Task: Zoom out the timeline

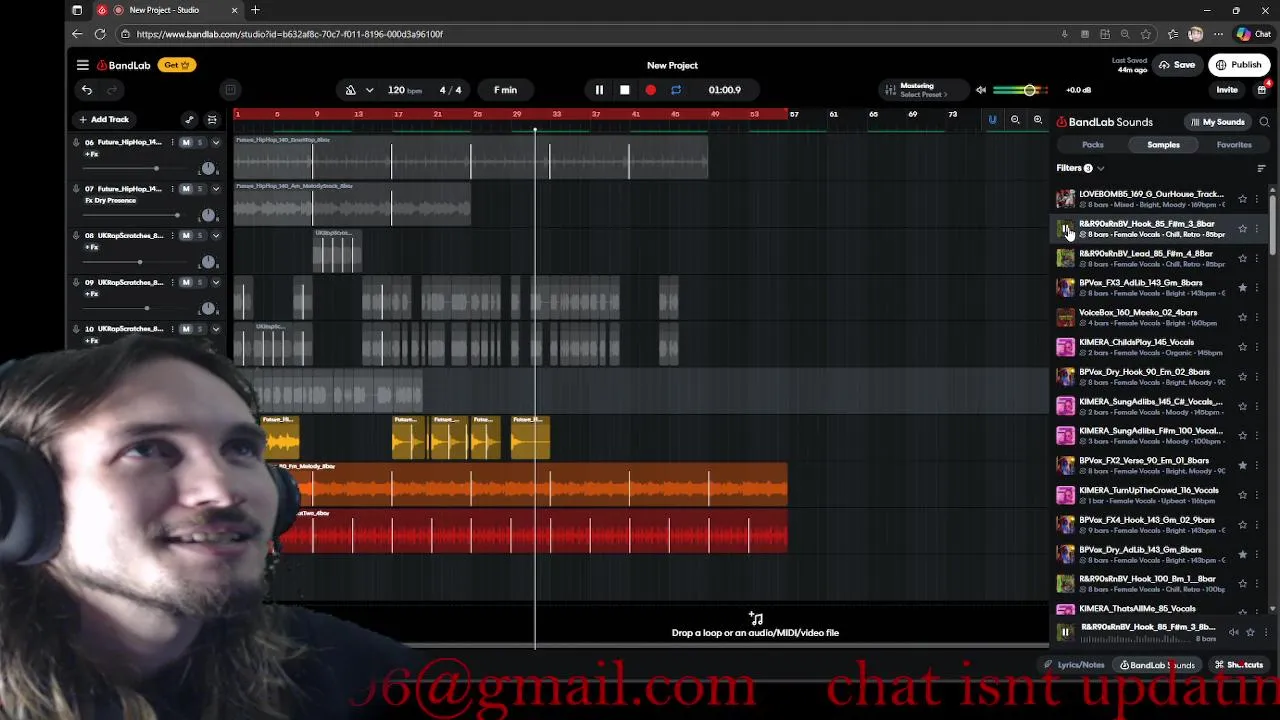Action: [x=1015, y=120]
